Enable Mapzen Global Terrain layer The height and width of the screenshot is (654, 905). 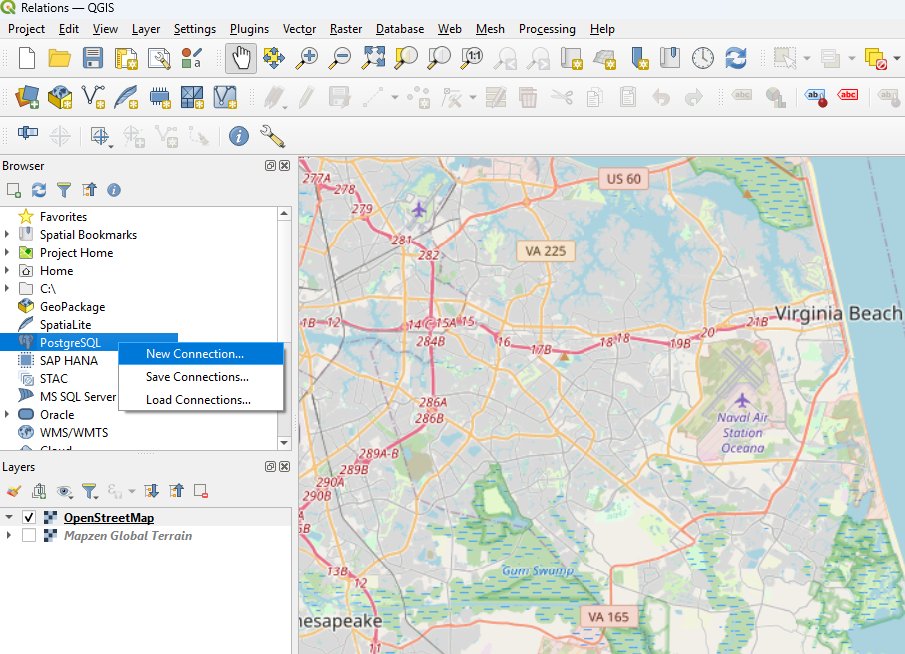29,535
